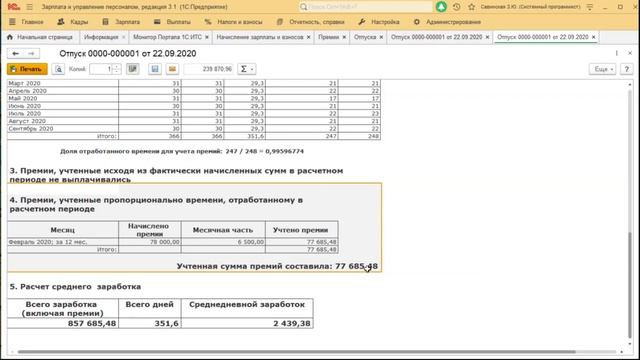Screen dimensions: 640x360
Task: Click the 1C logo icon
Action: coord(13,7)
